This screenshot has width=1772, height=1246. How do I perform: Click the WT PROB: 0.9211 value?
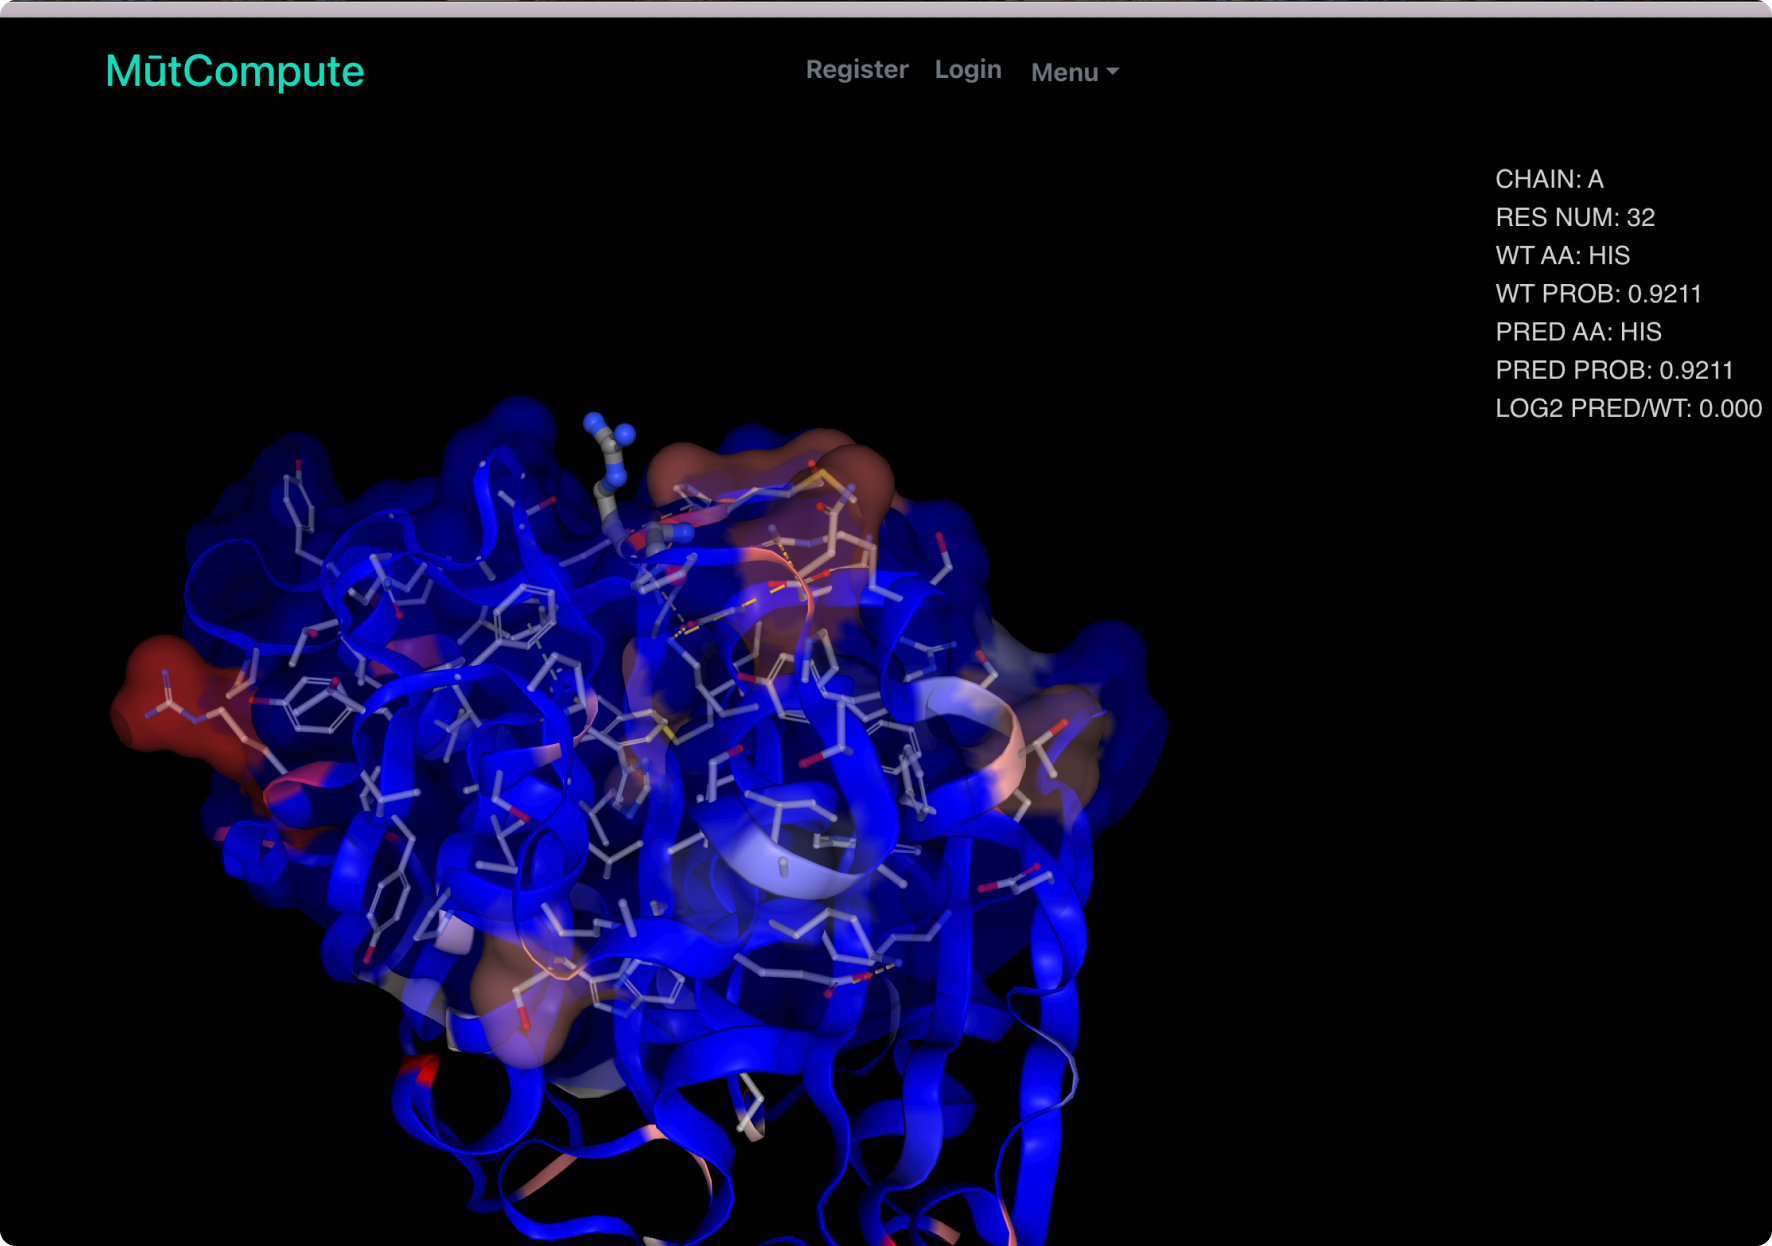[x=1597, y=294]
